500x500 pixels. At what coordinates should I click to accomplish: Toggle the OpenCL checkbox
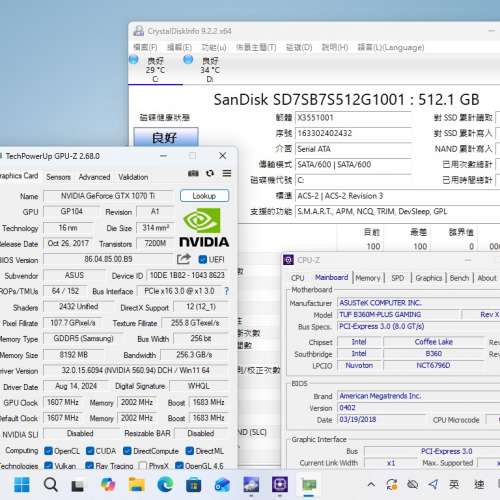click(x=48, y=451)
